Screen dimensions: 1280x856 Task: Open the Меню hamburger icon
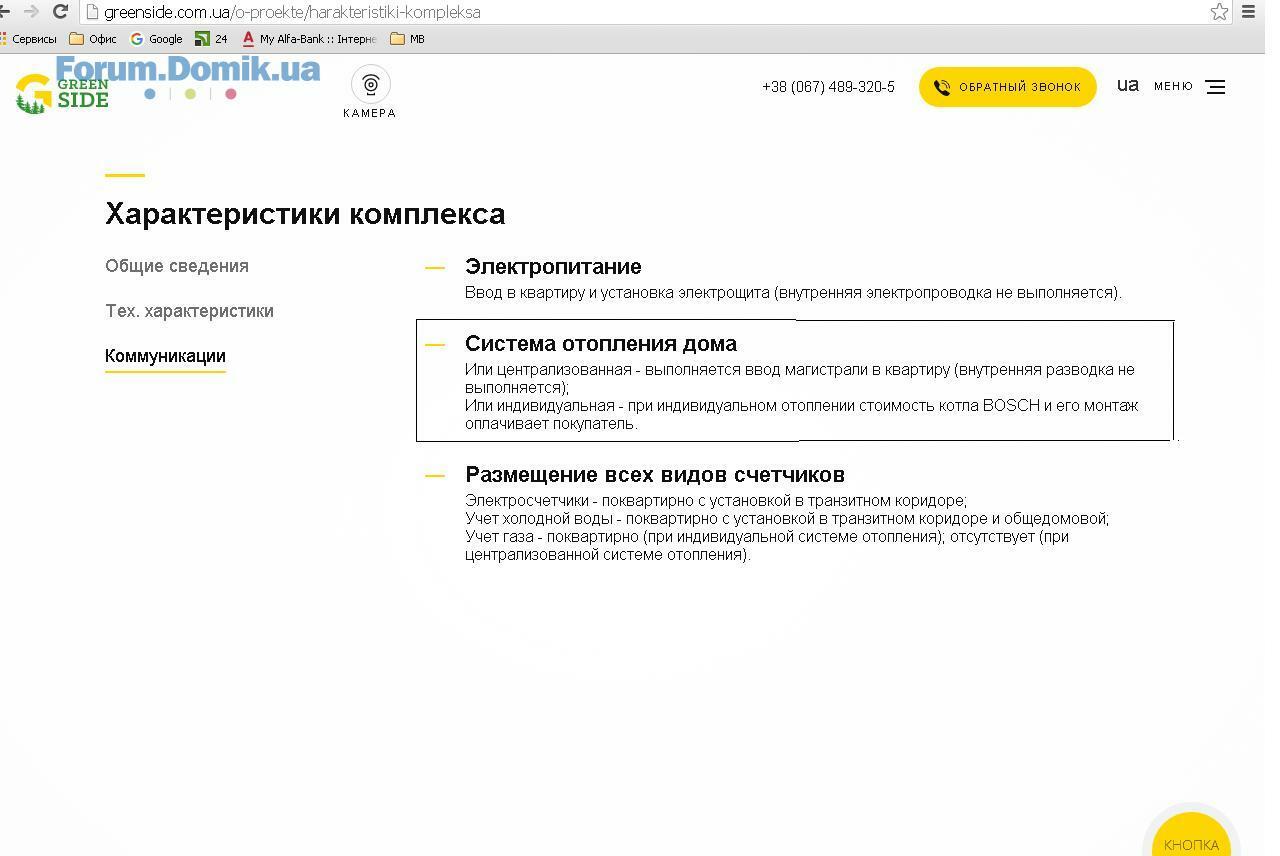[1214, 87]
